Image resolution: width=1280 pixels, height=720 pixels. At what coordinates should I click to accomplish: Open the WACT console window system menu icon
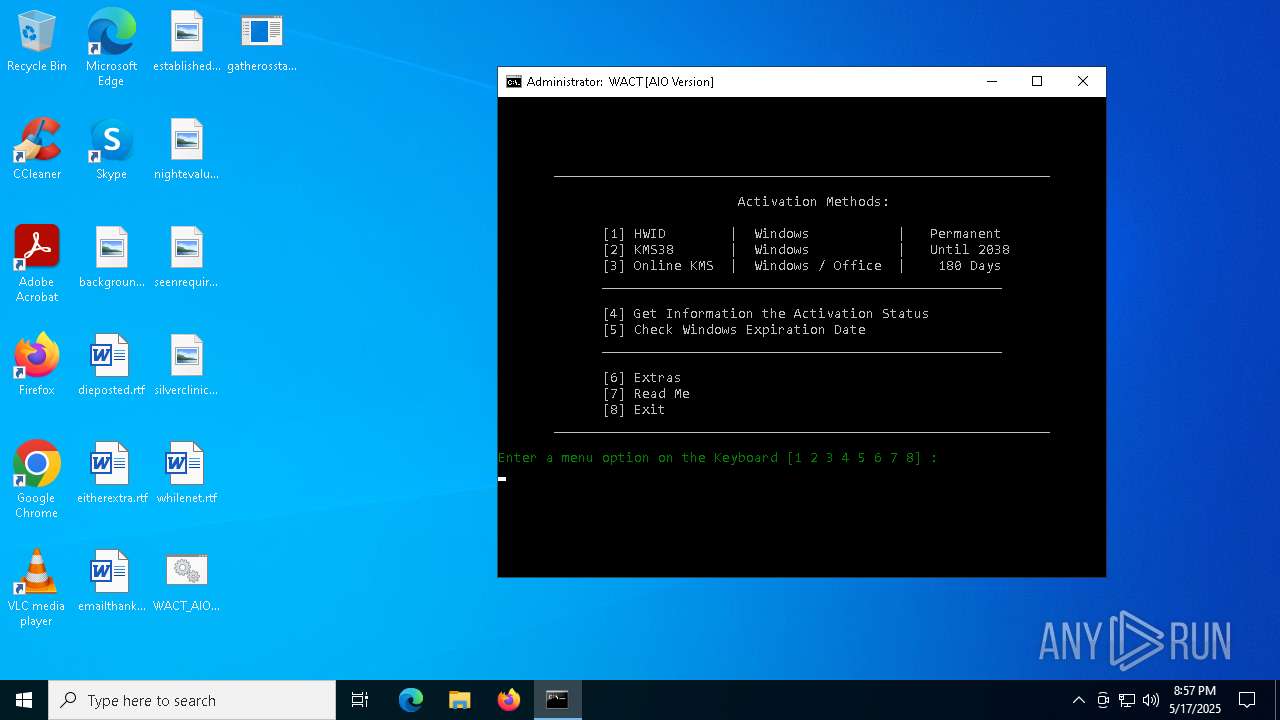point(513,82)
